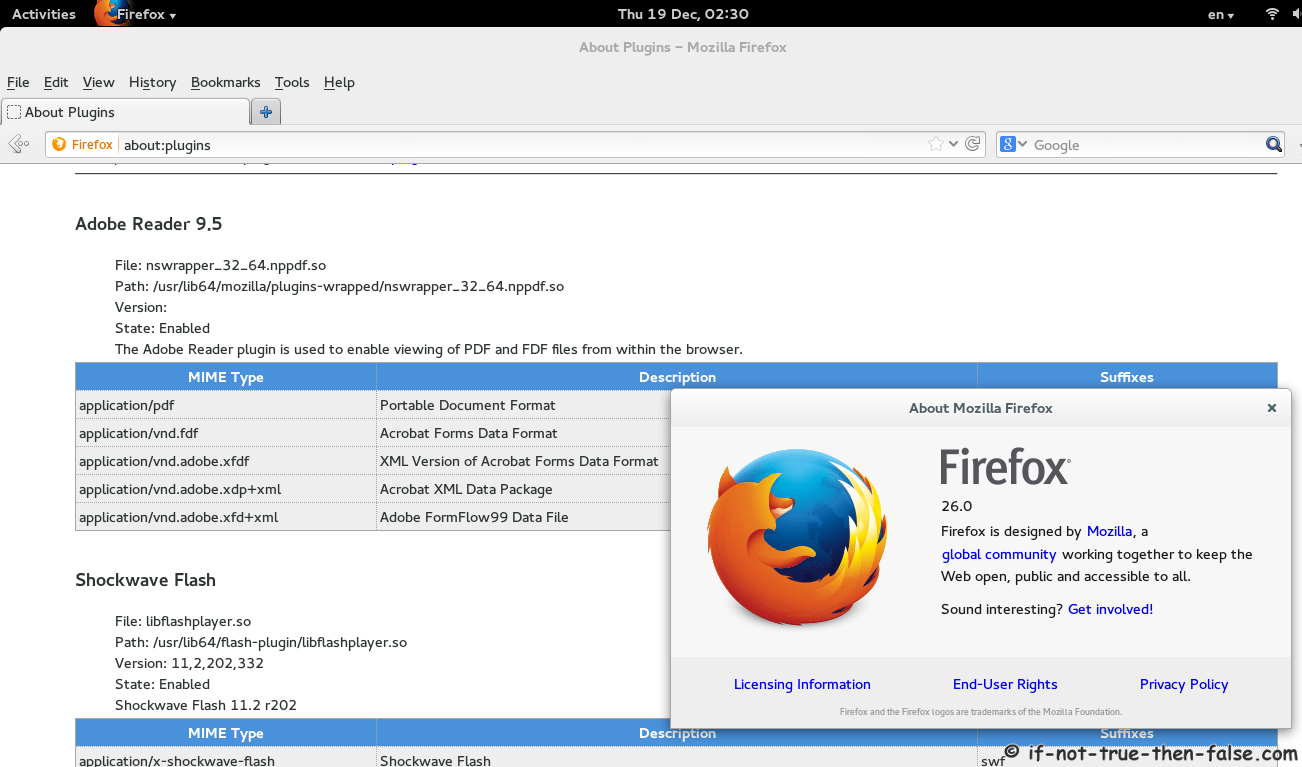The width and height of the screenshot is (1302, 767).
Task: Click the application/vnd.adobe.xdp+xml cell
Action: pos(226,489)
